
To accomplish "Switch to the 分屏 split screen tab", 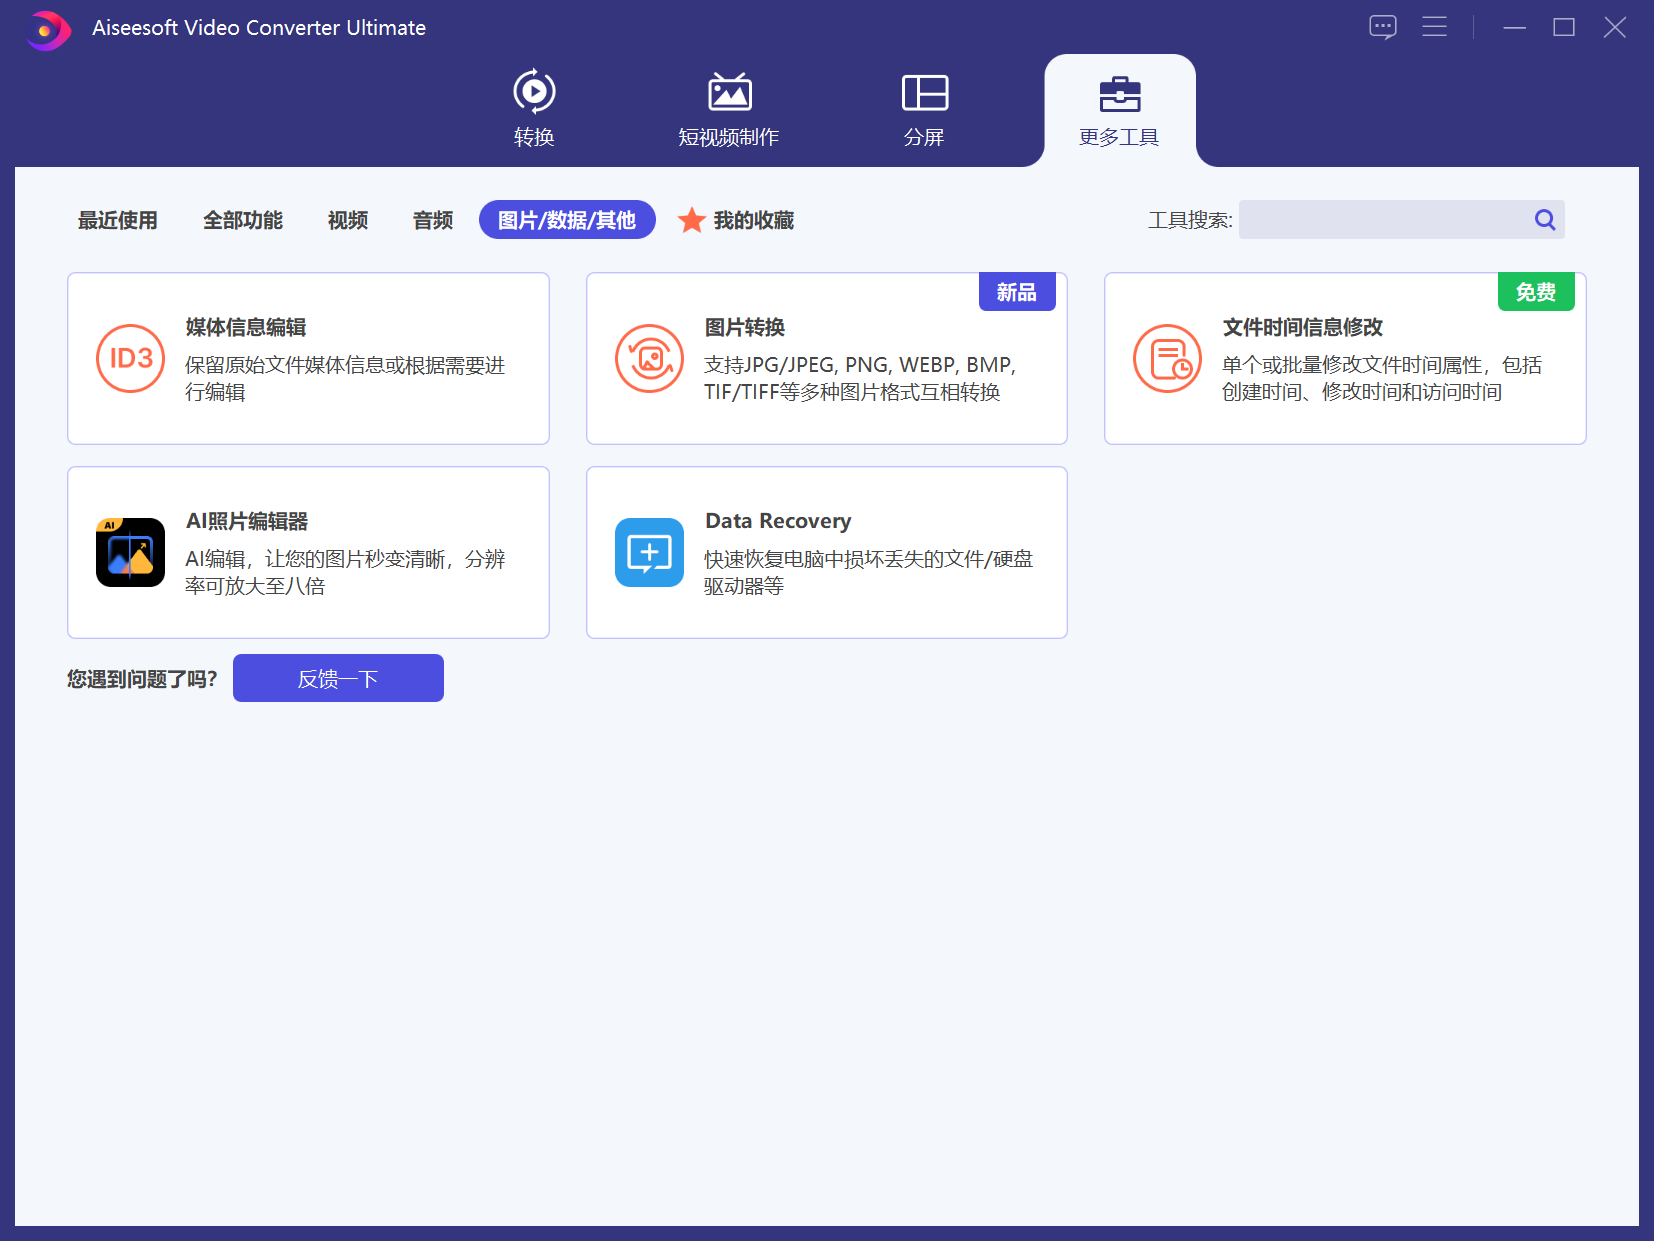I will pos(924,93).
